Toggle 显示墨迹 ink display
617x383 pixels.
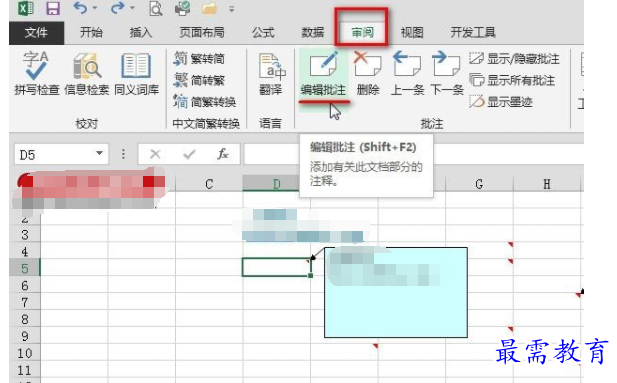pyautogui.click(x=501, y=102)
